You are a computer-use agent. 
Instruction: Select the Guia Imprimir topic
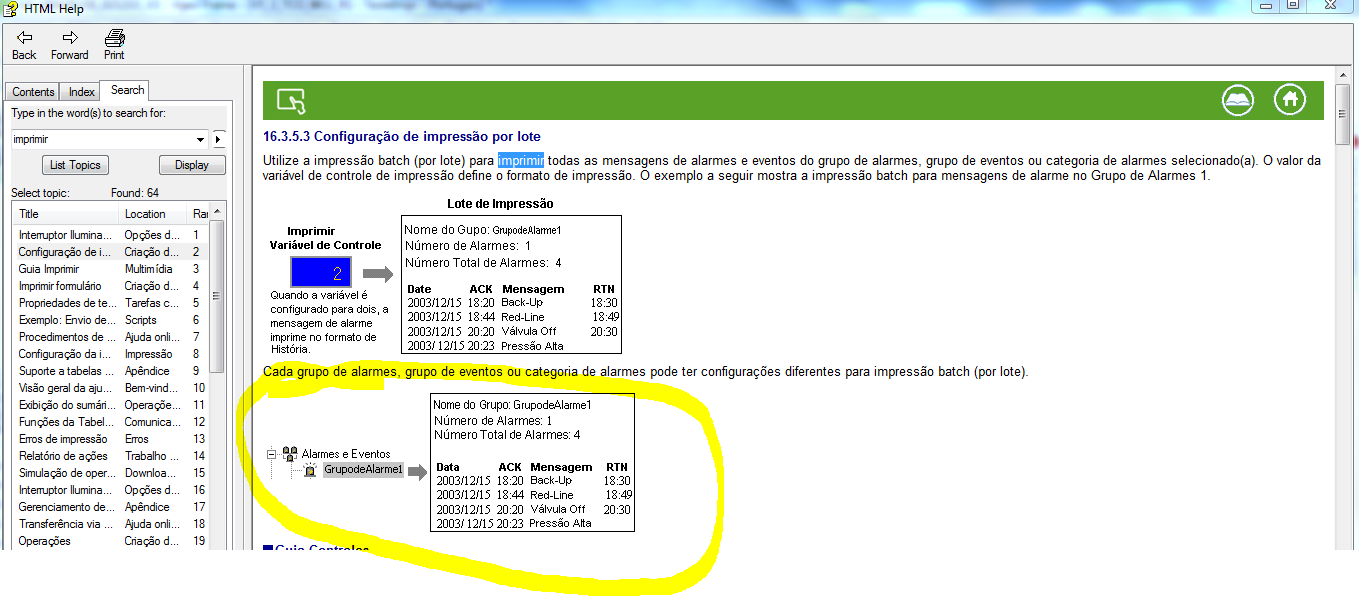pyautogui.click(x=49, y=269)
